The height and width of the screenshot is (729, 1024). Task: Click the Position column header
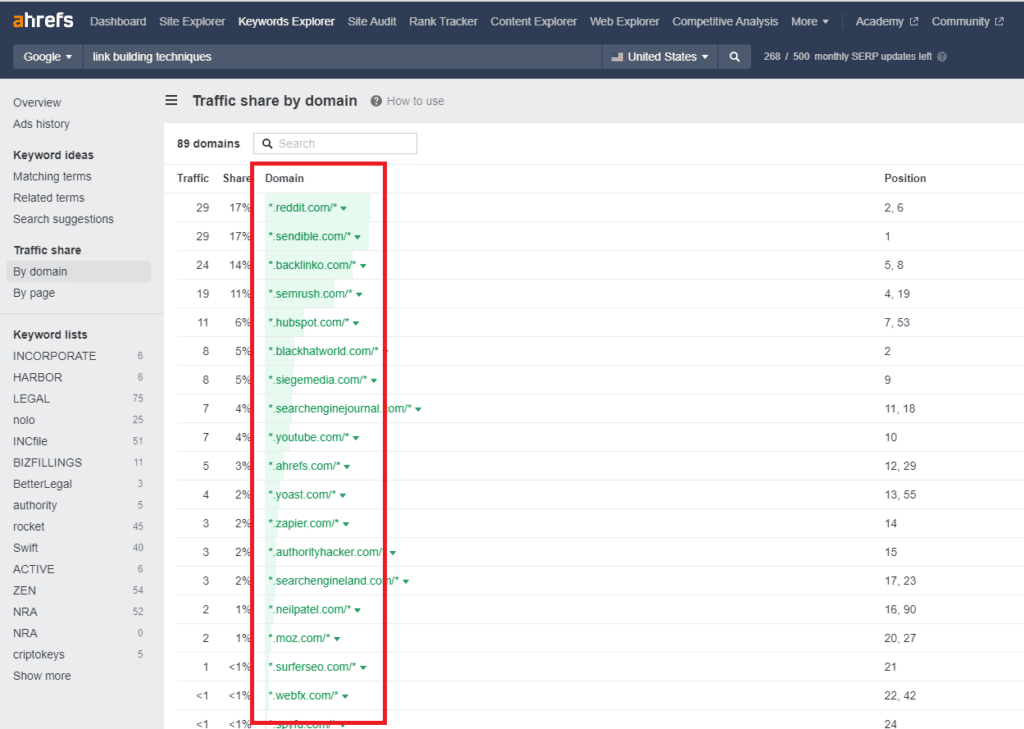coord(905,178)
